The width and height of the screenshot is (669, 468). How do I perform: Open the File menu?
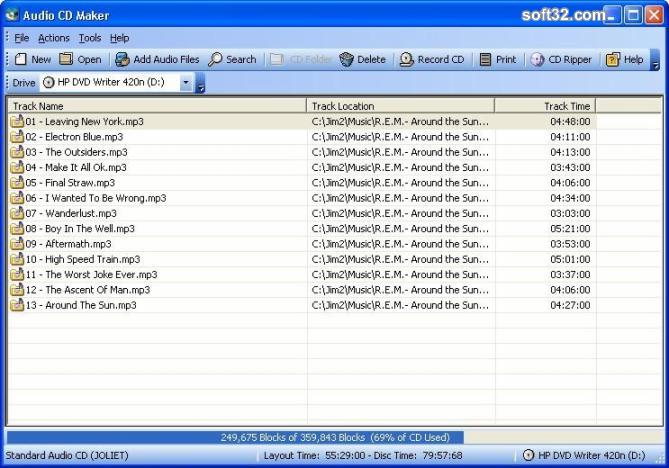pyautogui.click(x=21, y=38)
